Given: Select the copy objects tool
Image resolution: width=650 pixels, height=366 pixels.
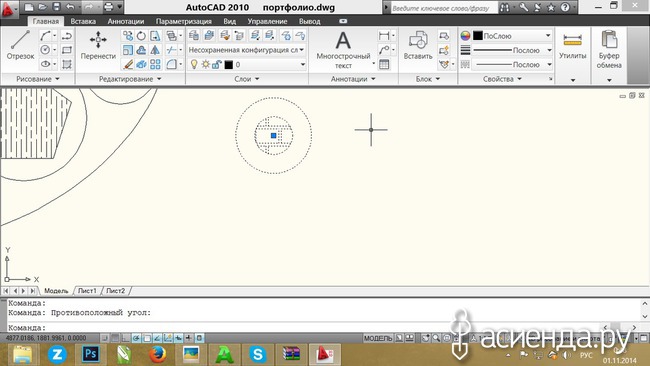Looking at the screenshot, I should 128,36.
